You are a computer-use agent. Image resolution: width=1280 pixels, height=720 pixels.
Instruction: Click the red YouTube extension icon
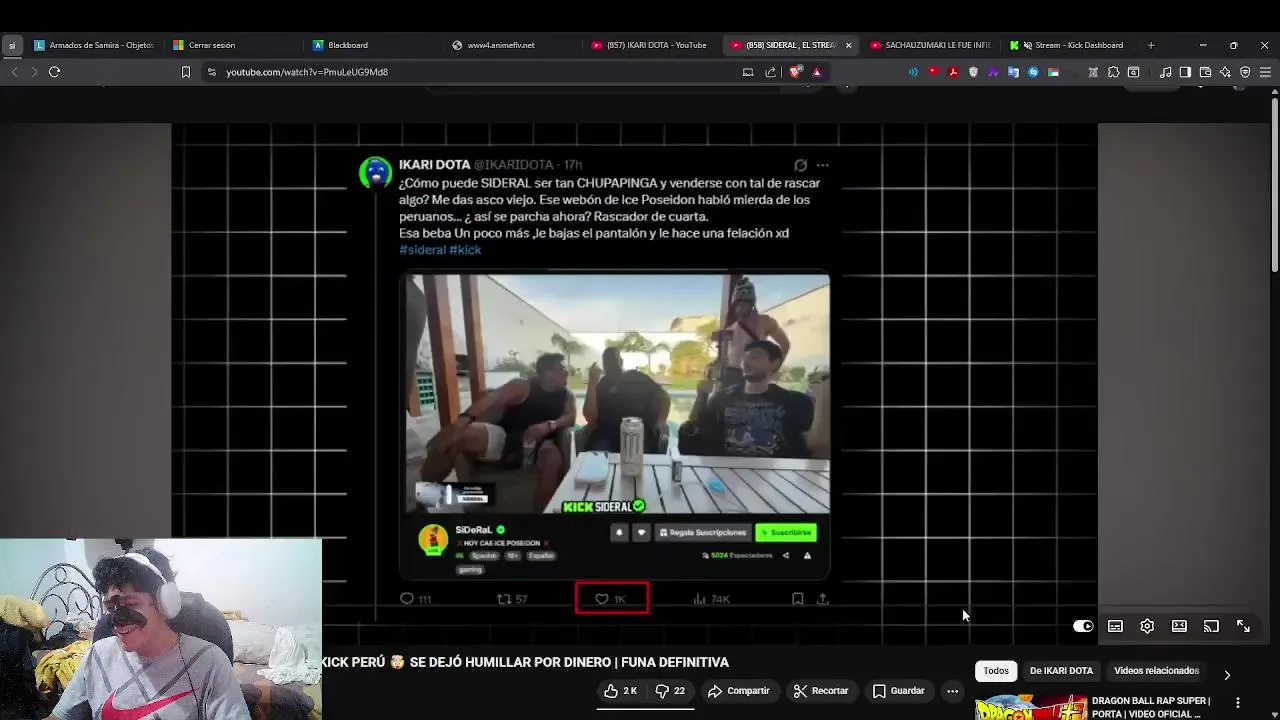pos(933,72)
